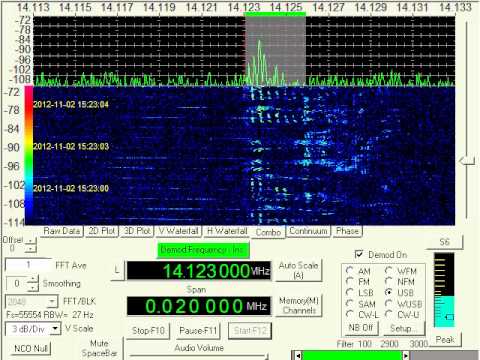Select AM demodulation mode
The image size is (480, 360).
click(x=350, y=271)
